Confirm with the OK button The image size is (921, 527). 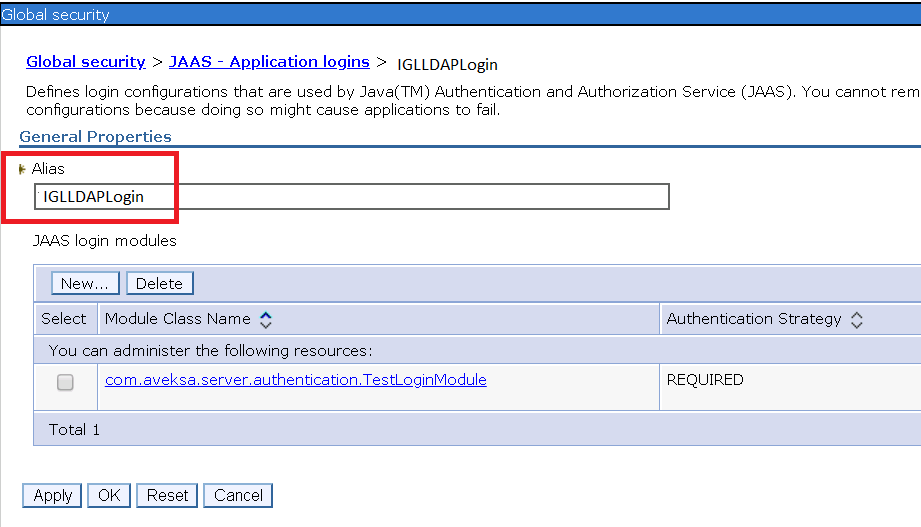tap(107, 495)
